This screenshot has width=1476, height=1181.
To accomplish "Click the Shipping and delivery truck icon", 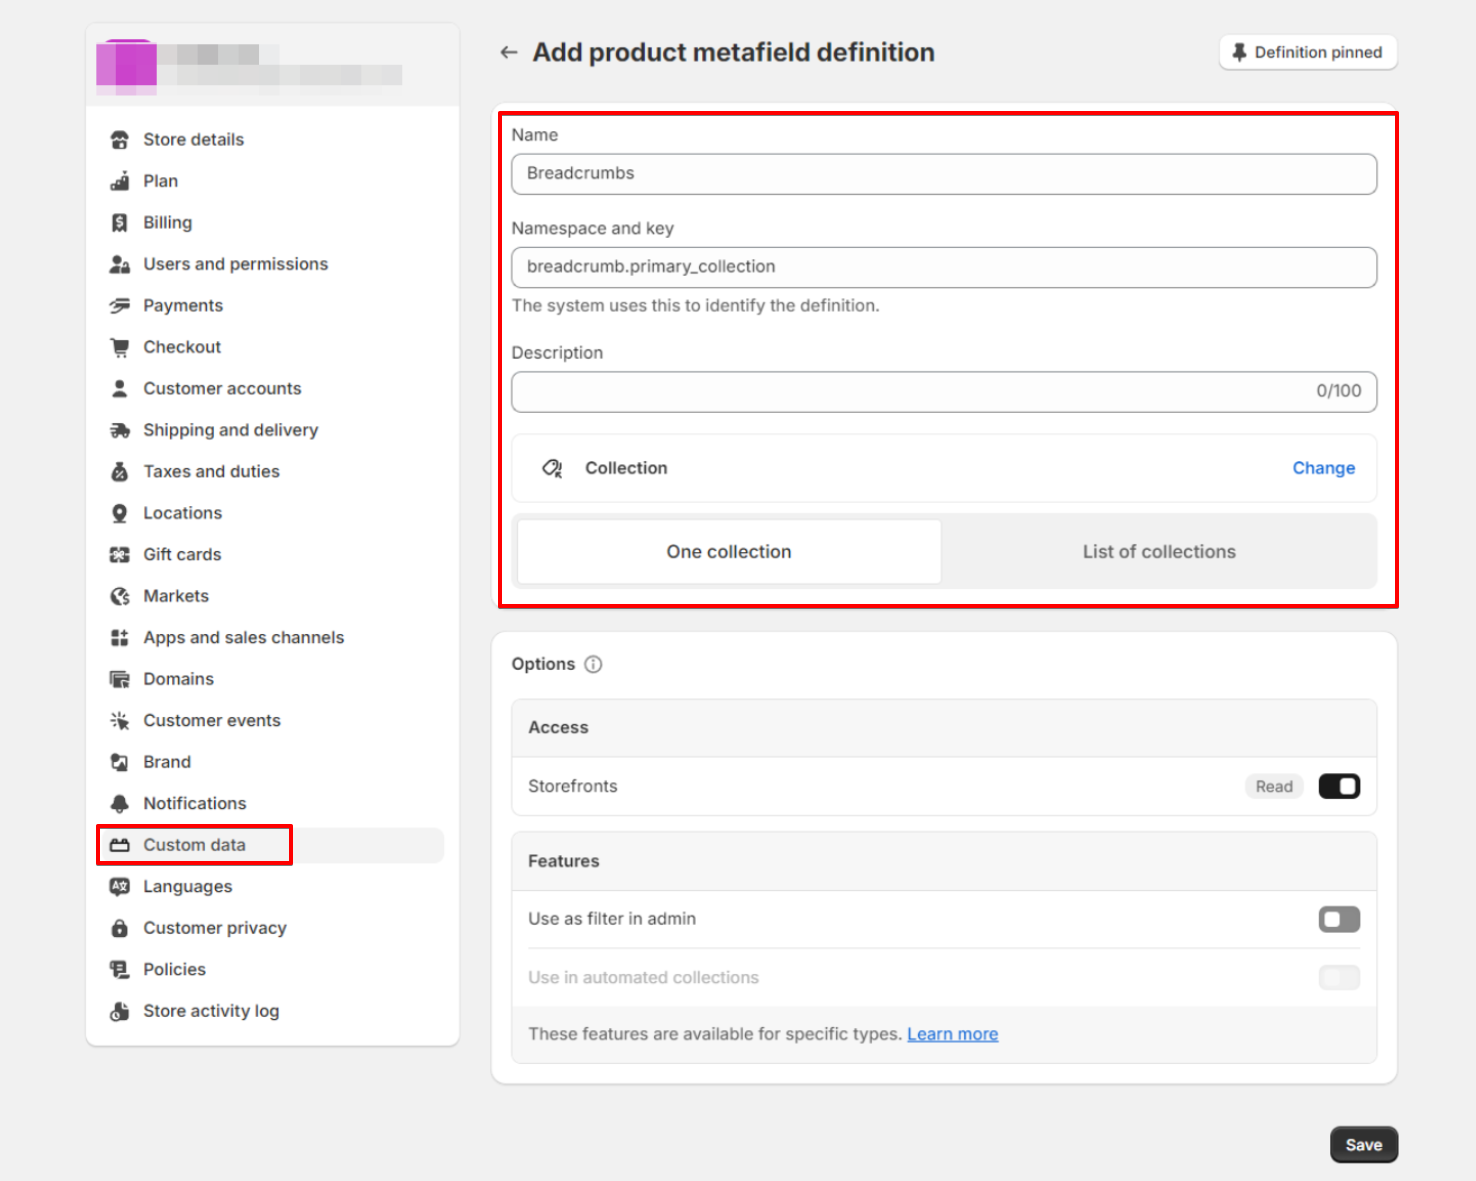I will 120,430.
